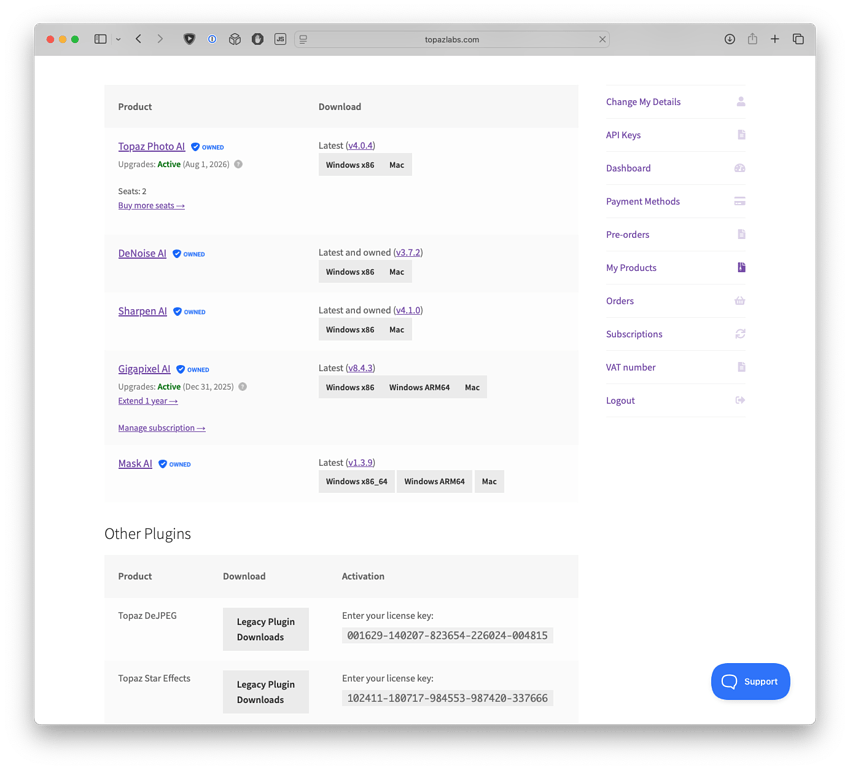
Task: Download Mask AI for Windows x86_64
Action: [357, 481]
